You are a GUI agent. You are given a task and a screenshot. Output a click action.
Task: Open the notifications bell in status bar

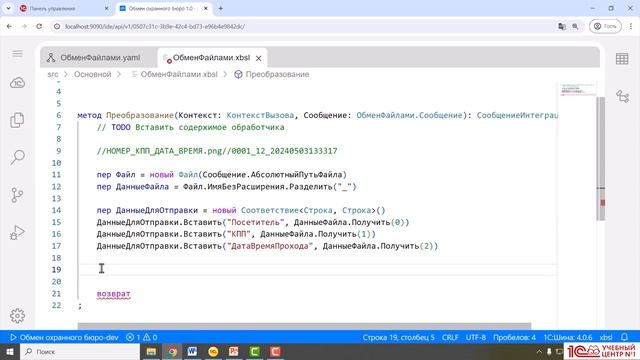coord(624,338)
